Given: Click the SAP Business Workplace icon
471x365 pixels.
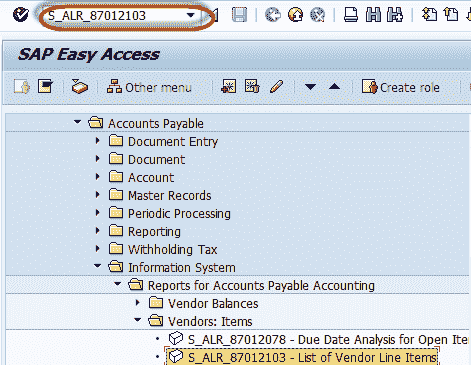Looking at the screenshot, I should (80, 87).
